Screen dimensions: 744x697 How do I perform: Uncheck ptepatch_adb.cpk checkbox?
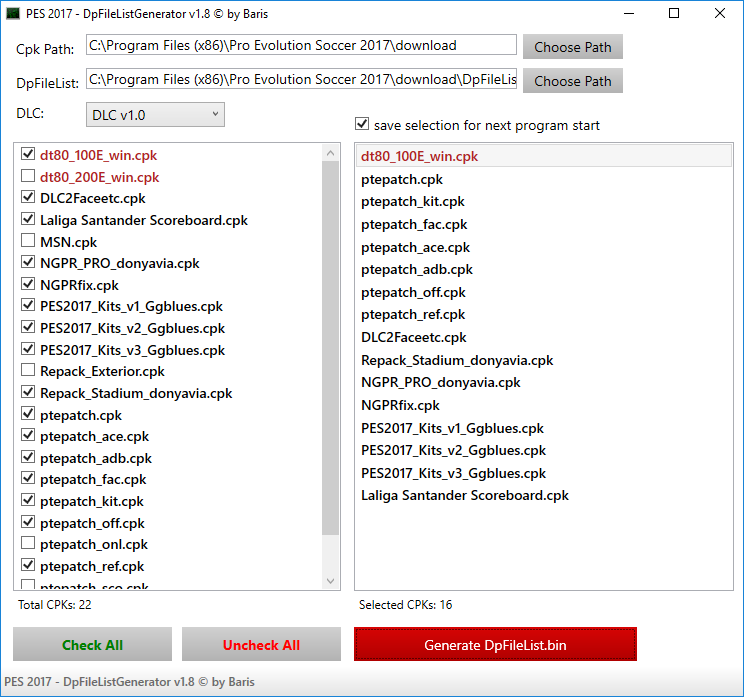[x=28, y=457]
